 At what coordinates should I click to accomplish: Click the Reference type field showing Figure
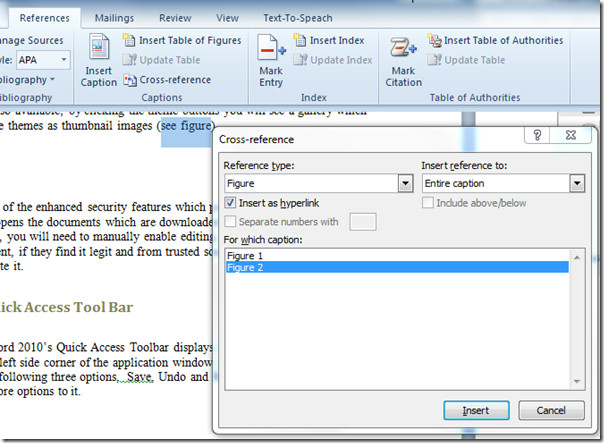tap(312, 183)
